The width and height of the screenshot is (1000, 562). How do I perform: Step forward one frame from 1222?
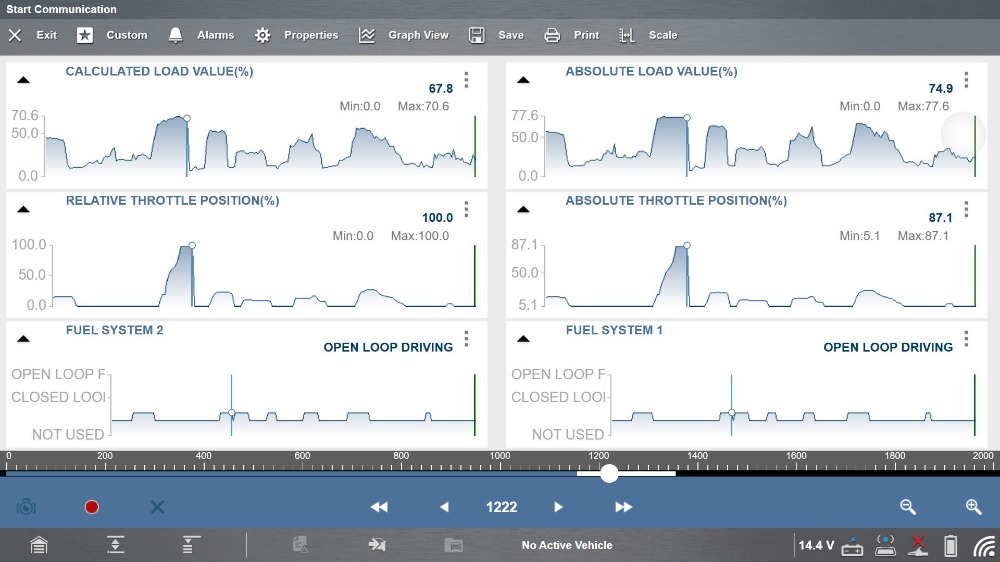point(559,507)
